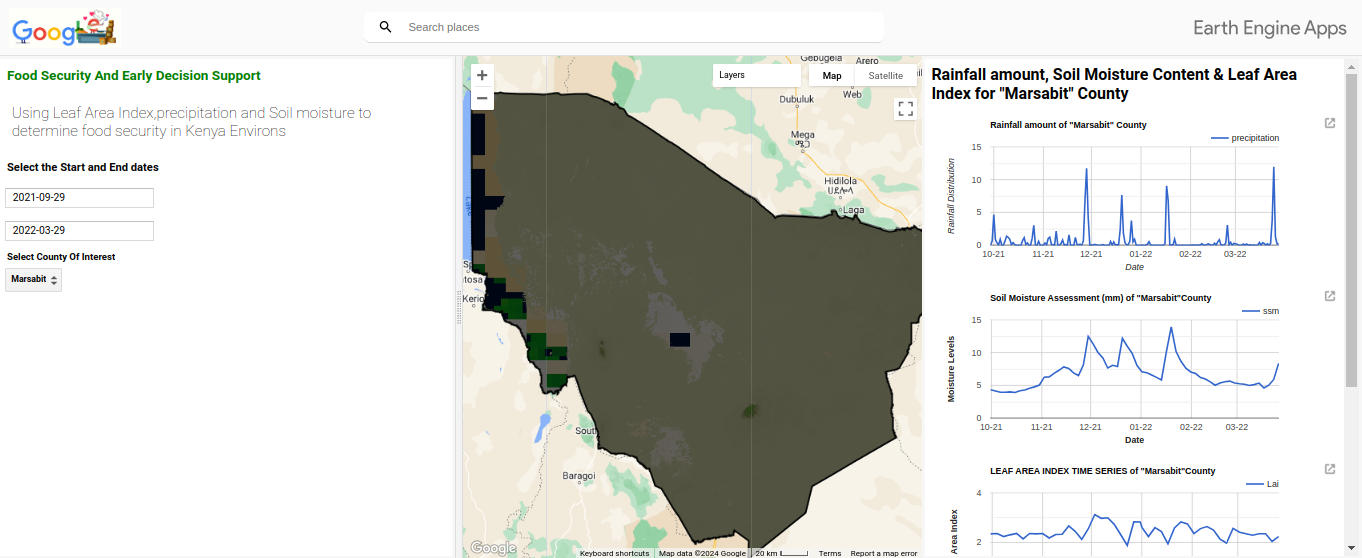Image resolution: width=1362 pixels, height=558 pixels.
Task: Pop out the Soil Moisture chart
Action: (1329, 296)
